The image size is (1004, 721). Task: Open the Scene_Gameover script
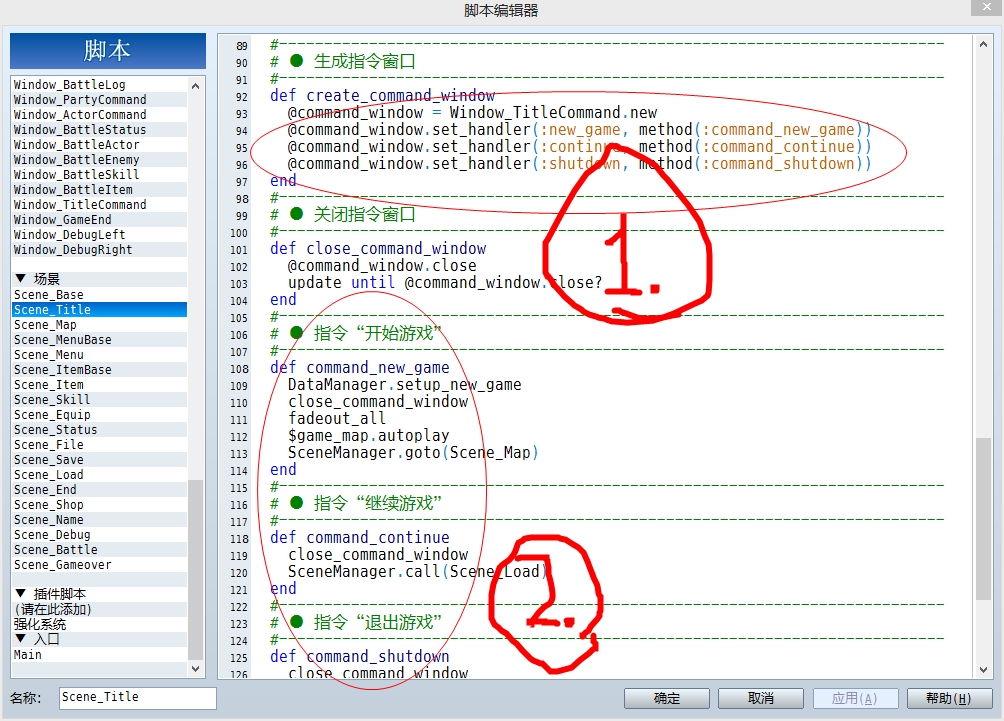click(x=100, y=565)
